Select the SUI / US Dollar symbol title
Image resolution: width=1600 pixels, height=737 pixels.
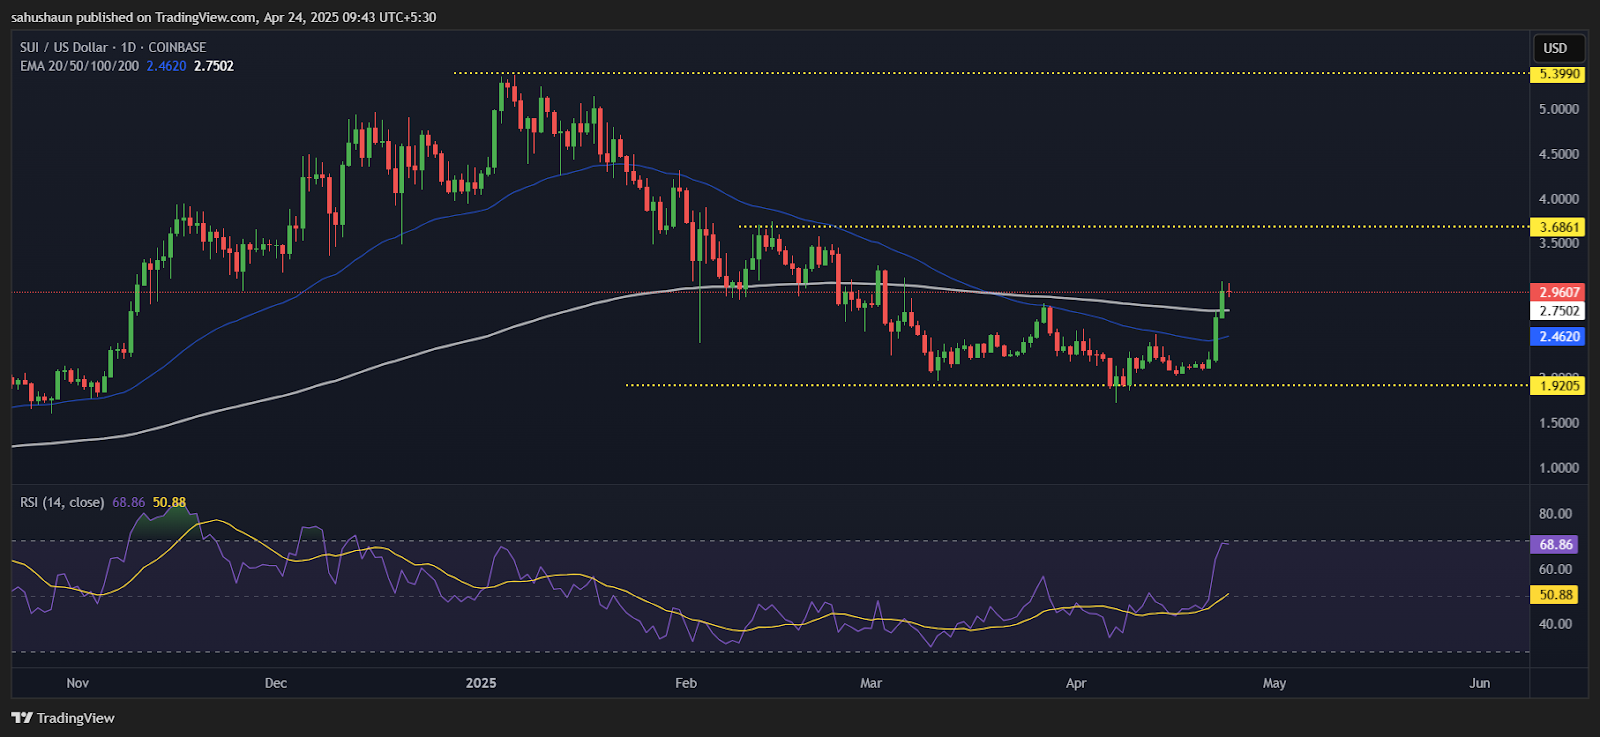(113, 47)
